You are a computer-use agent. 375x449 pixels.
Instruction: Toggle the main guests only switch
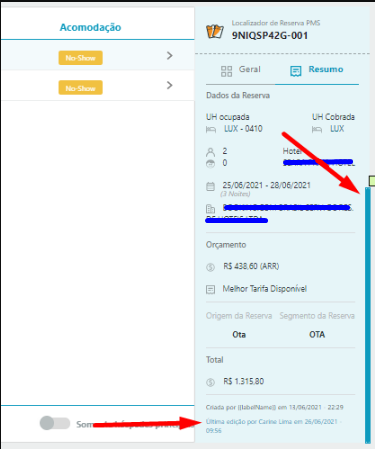(x=55, y=423)
